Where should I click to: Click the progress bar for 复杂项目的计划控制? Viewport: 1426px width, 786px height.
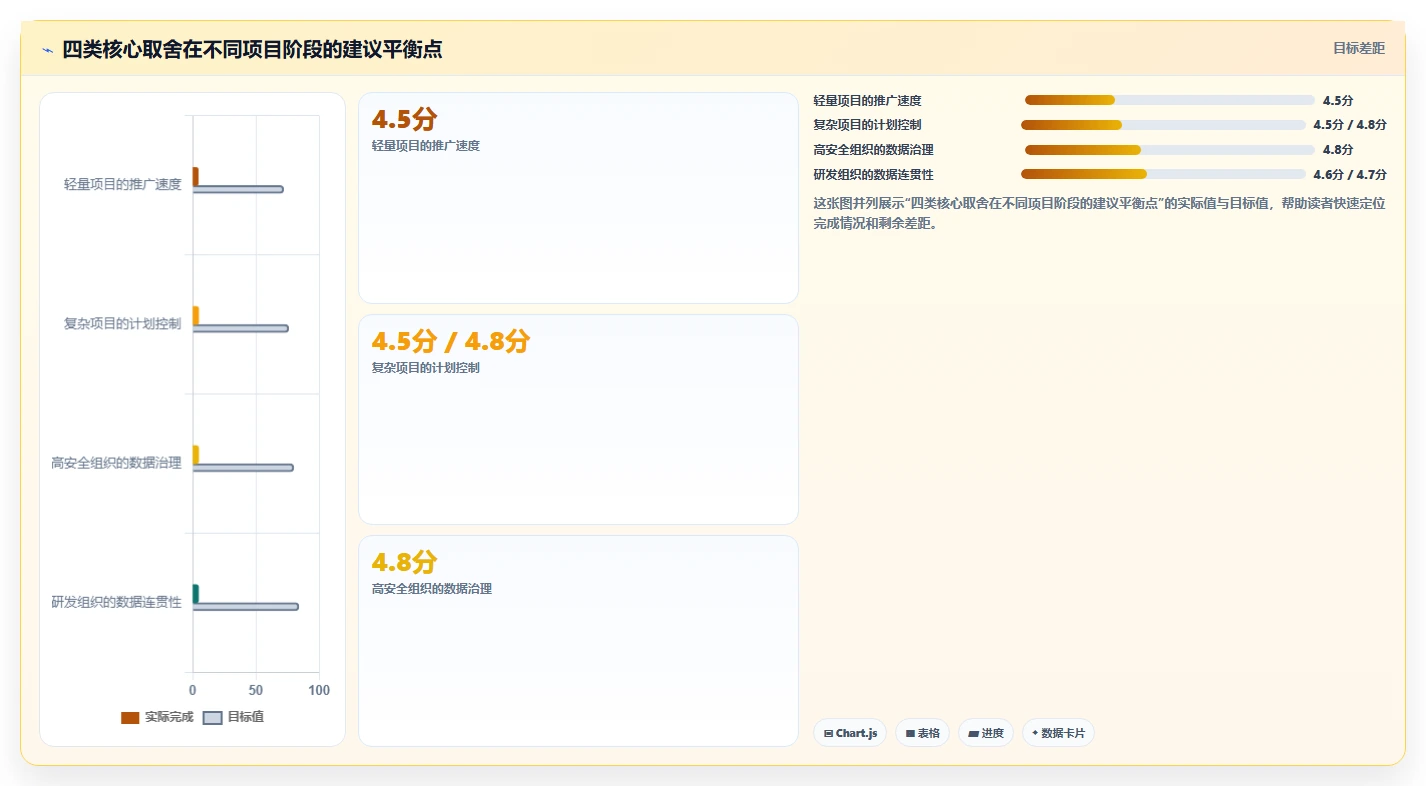coord(1163,125)
